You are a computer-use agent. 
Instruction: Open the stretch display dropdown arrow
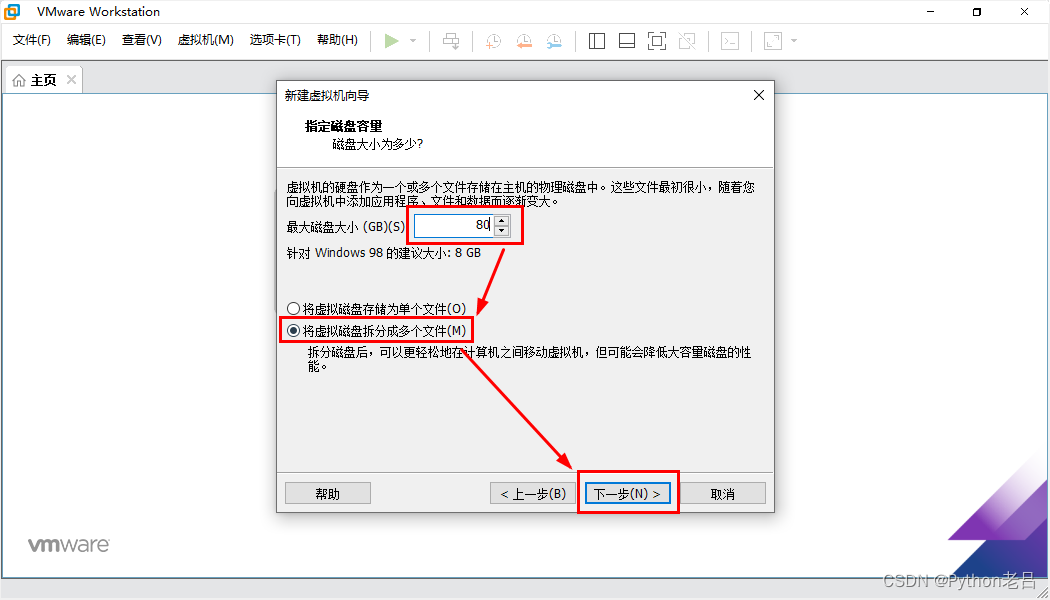794,41
